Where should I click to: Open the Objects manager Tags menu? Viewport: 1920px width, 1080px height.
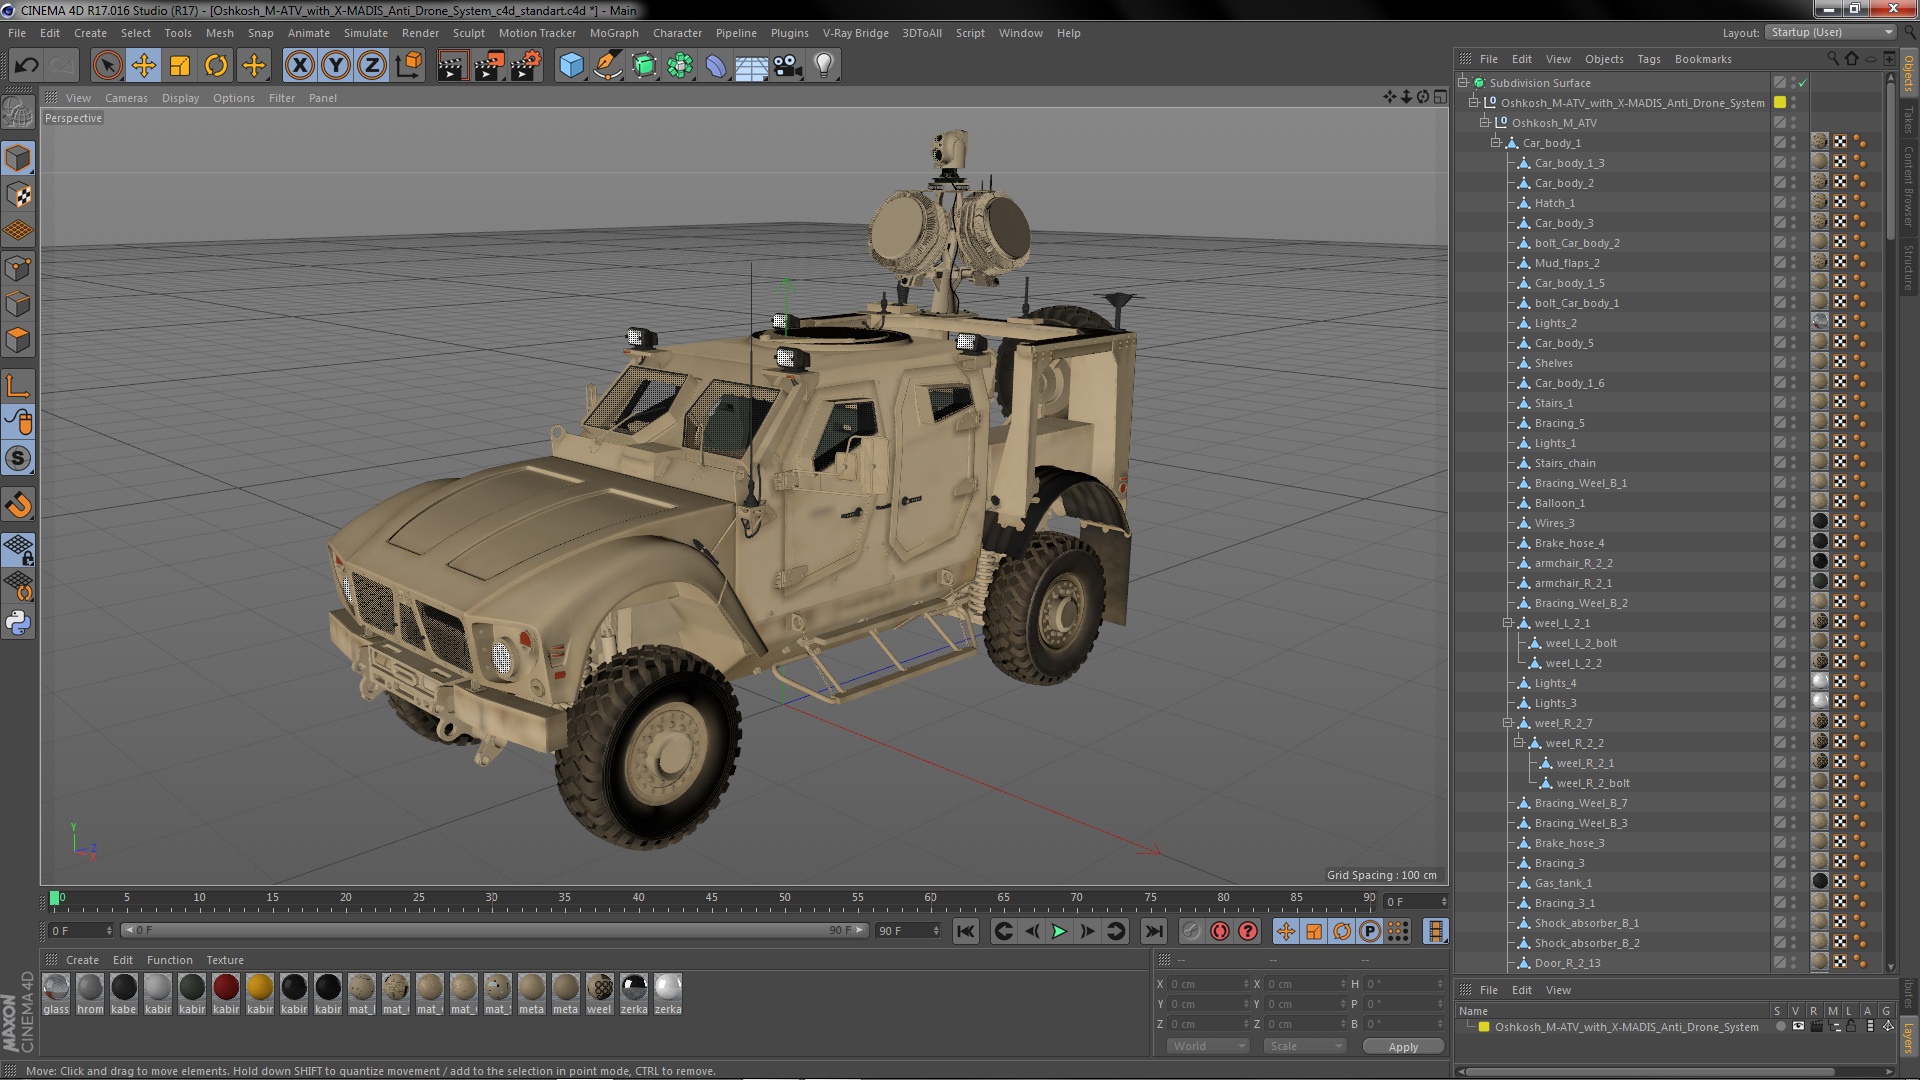pos(1649,59)
